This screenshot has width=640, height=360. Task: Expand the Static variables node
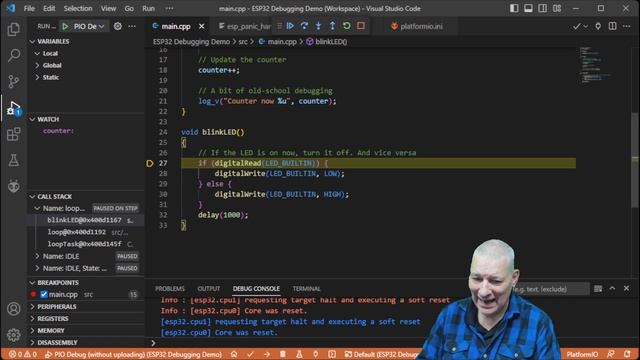pyautogui.click(x=50, y=77)
